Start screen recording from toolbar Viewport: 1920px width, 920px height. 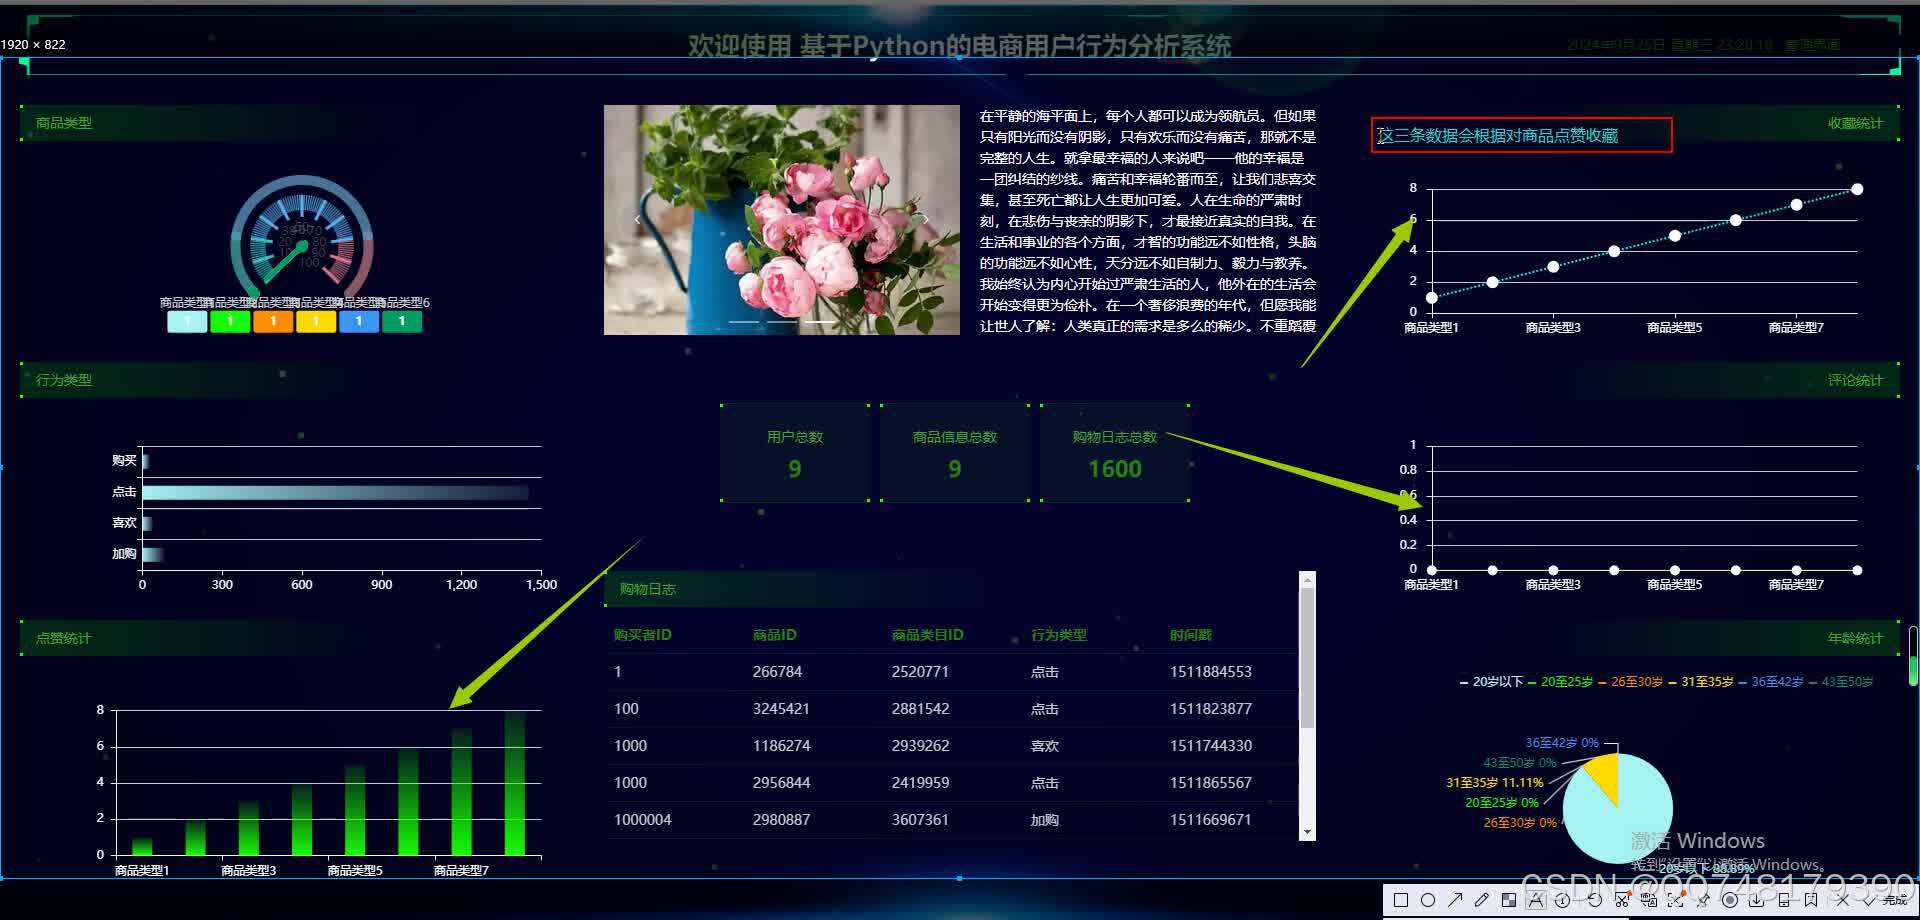click(1730, 900)
